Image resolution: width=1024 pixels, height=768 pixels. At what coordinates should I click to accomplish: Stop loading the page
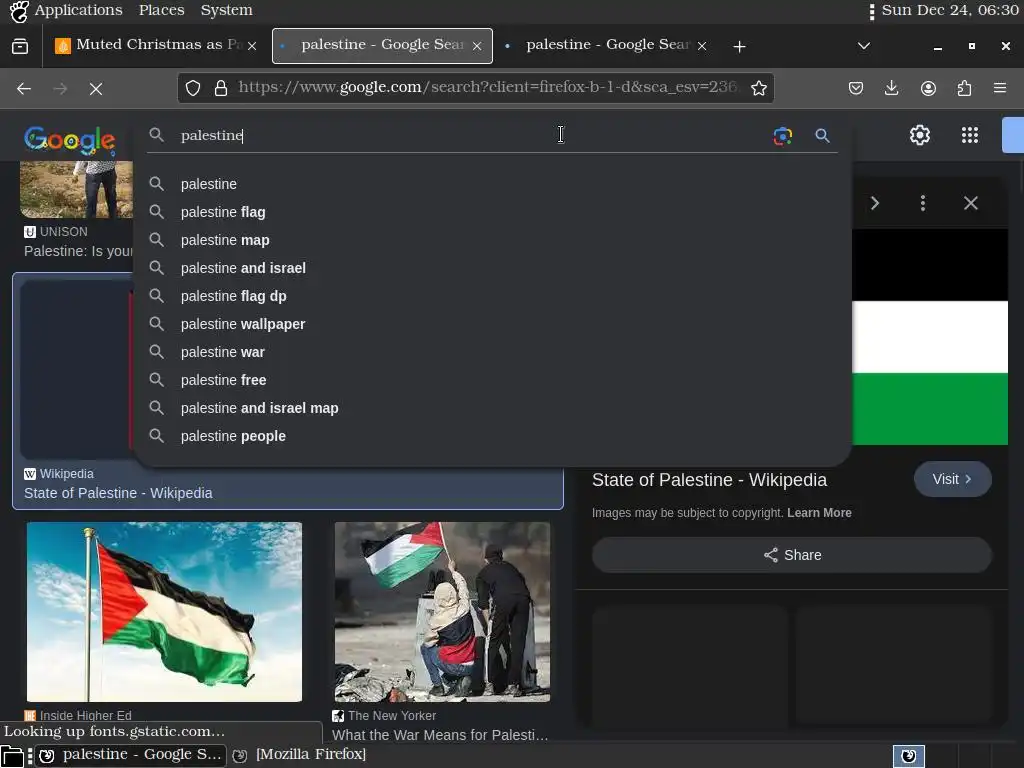pyautogui.click(x=96, y=88)
